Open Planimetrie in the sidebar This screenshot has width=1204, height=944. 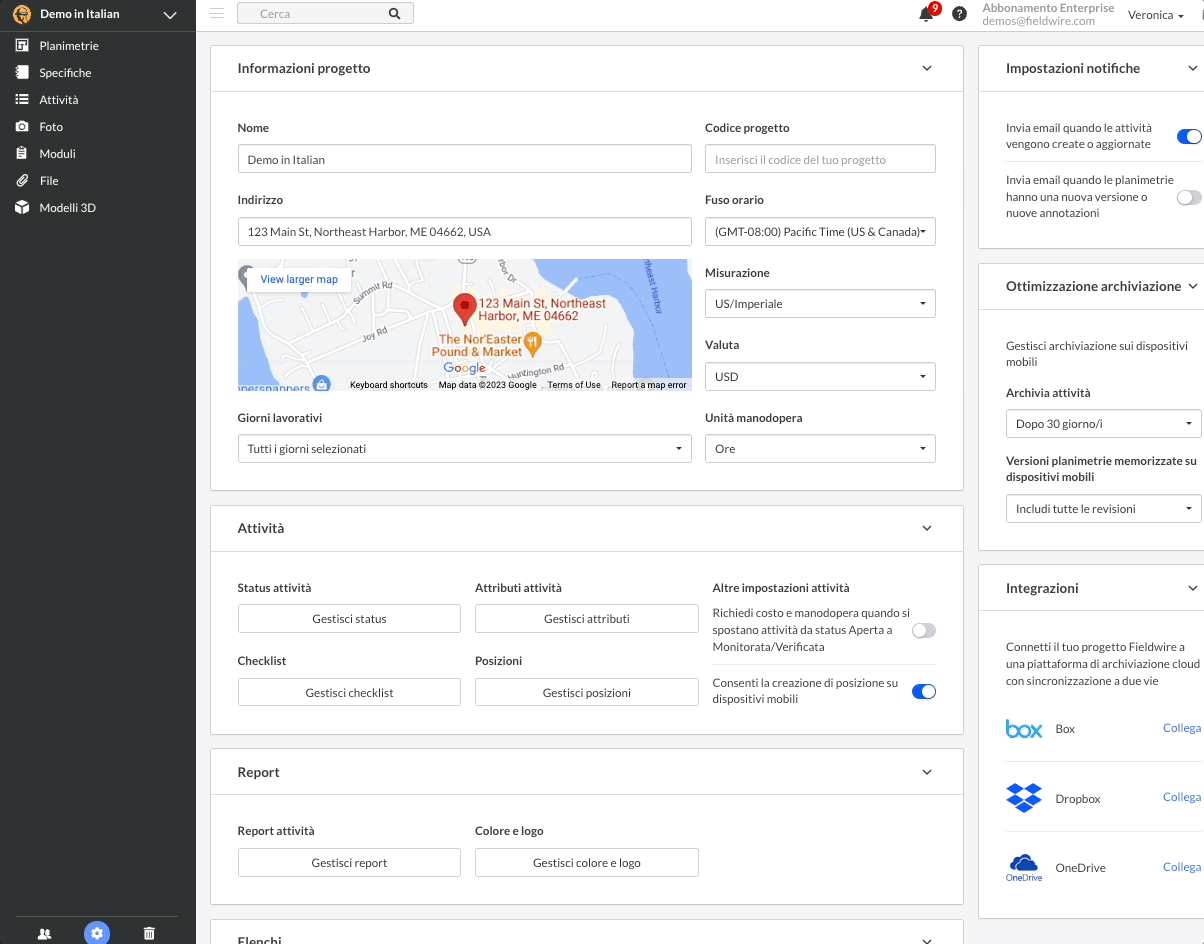pos(68,46)
